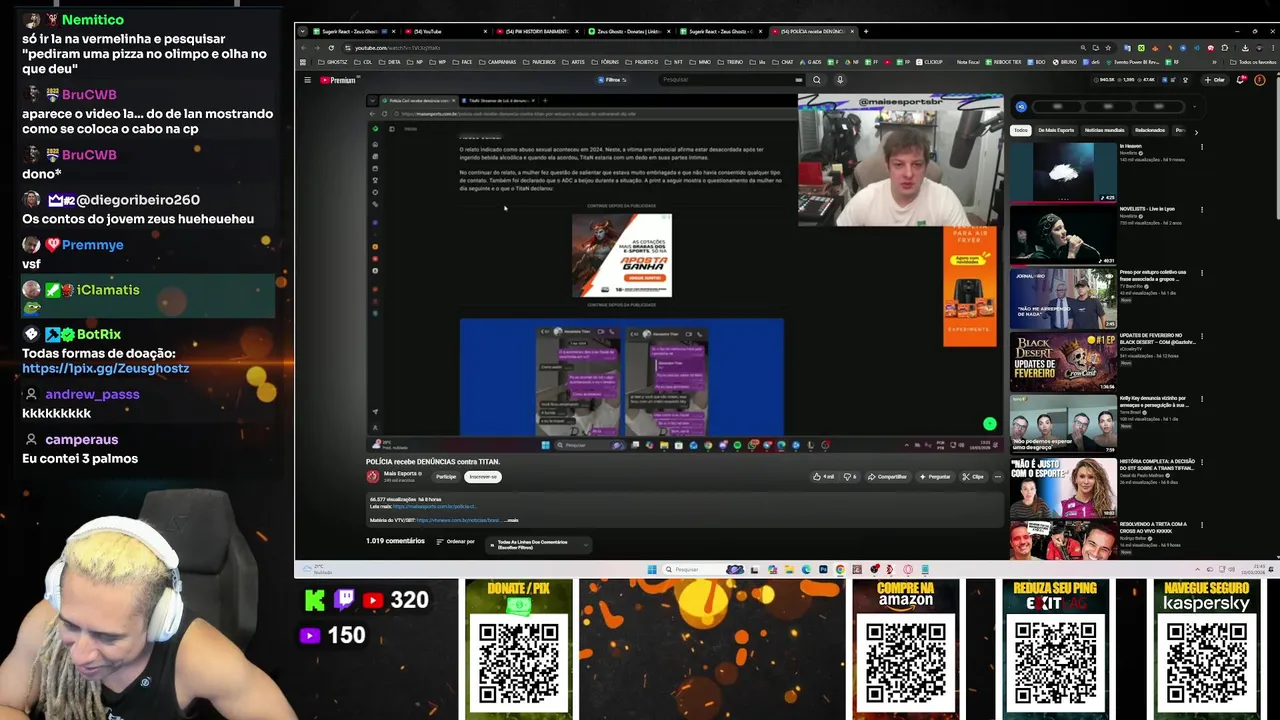Click the APOSTA GANHA ad banner
The width and height of the screenshot is (1280, 720).
pyautogui.click(x=622, y=255)
